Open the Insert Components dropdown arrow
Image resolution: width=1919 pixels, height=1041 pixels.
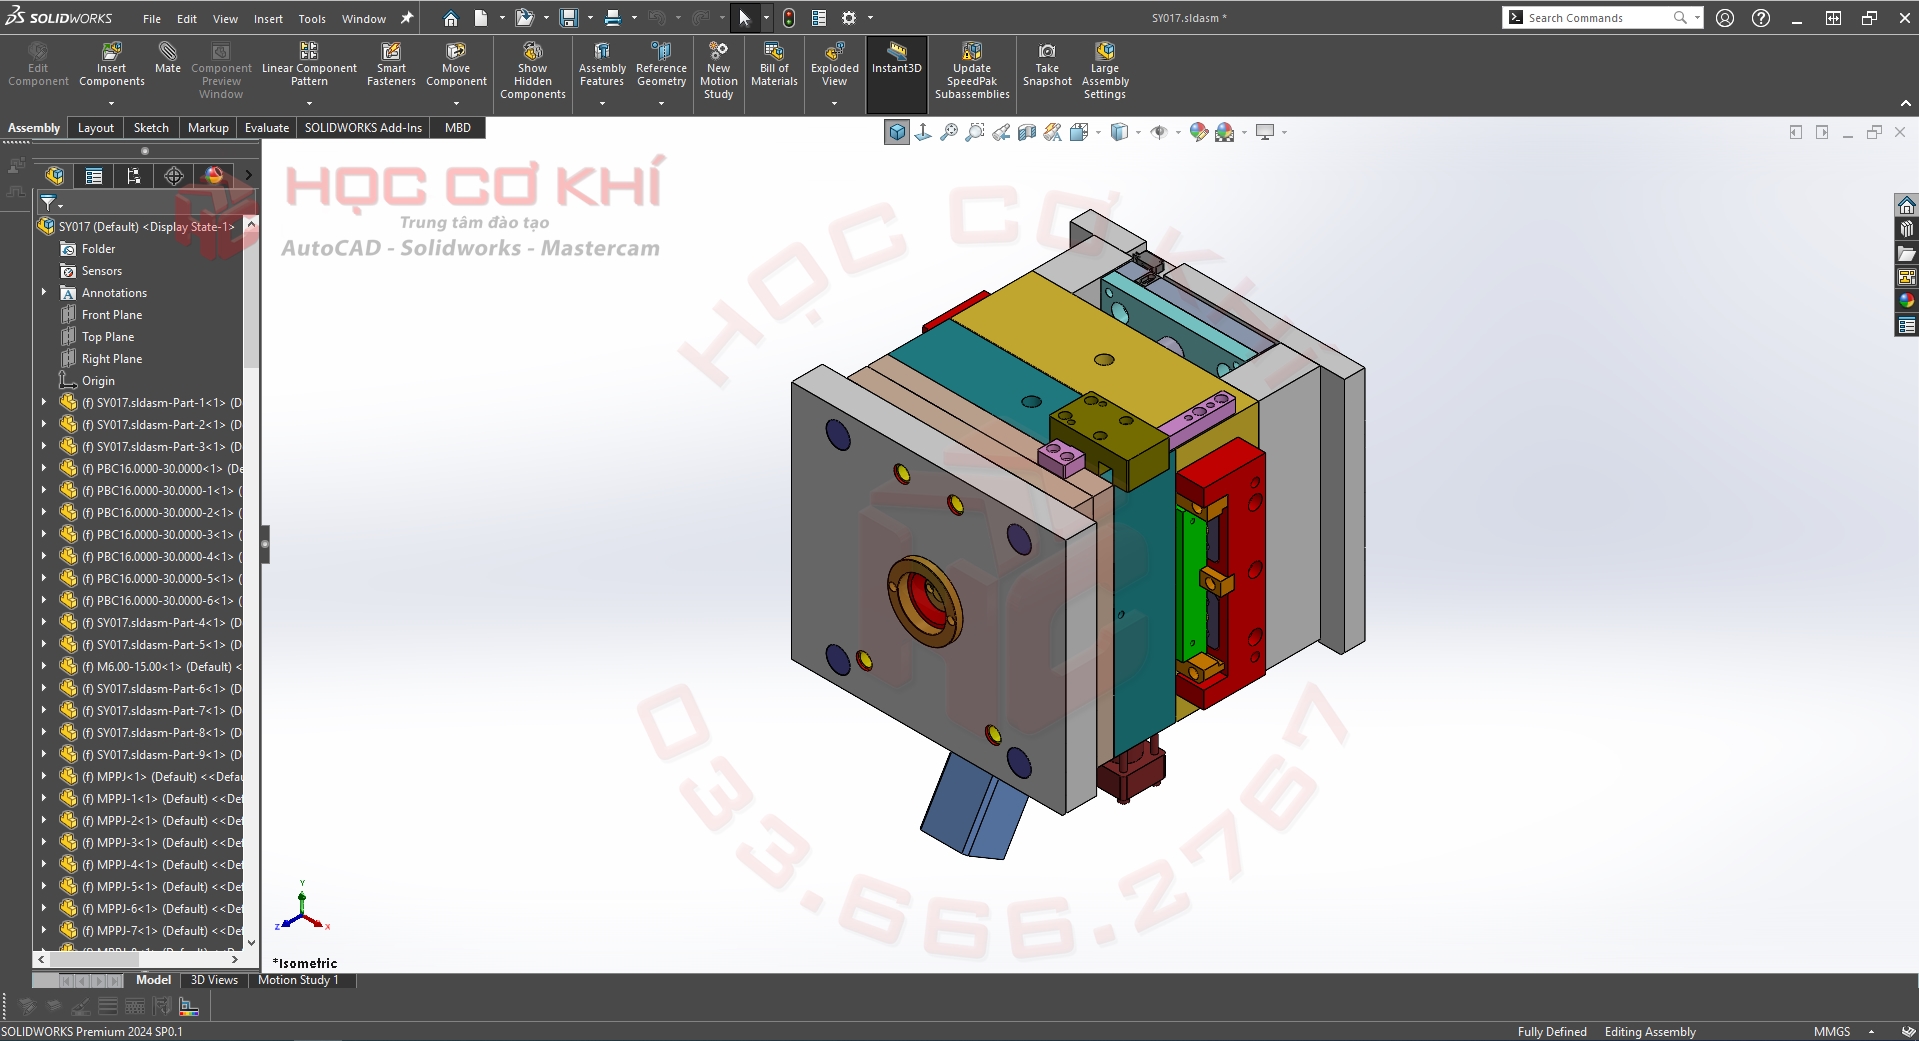tap(112, 103)
